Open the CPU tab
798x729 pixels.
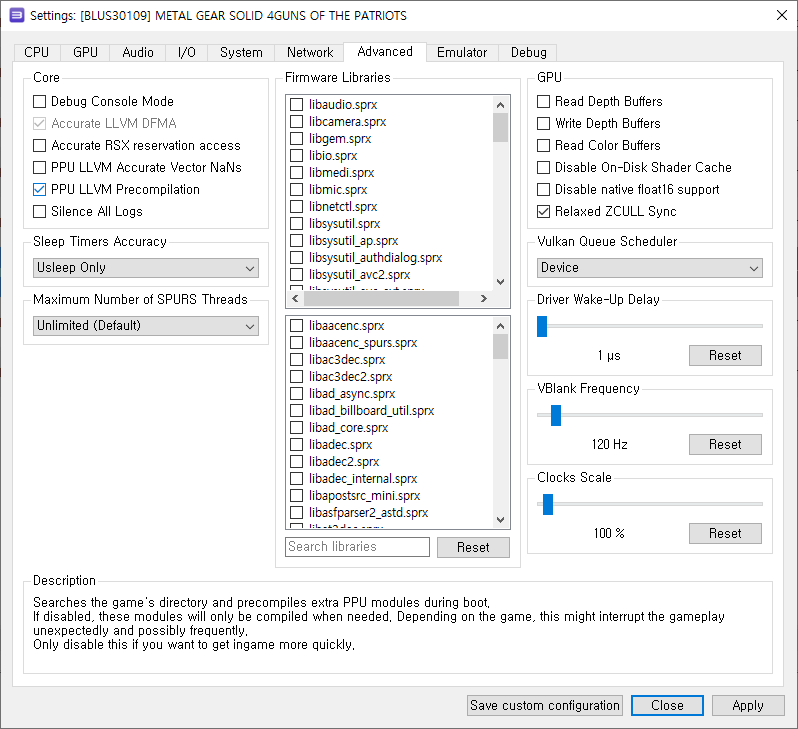click(37, 52)
